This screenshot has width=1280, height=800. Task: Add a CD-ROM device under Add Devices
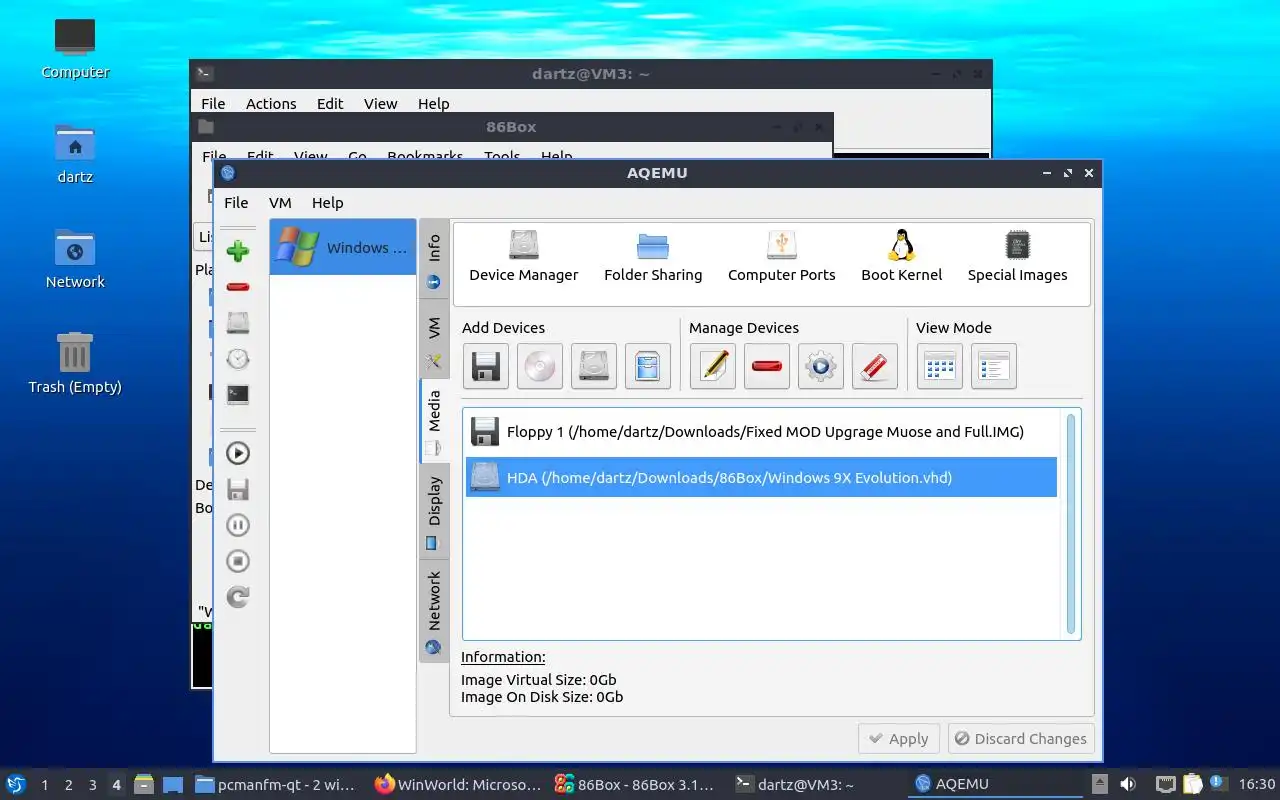pos(540,366)
